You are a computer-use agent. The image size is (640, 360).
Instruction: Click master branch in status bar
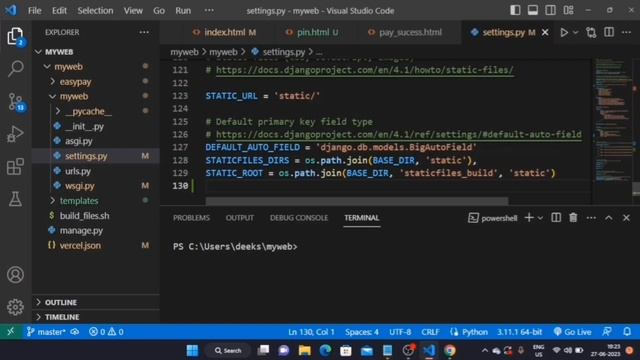(46, 332)
